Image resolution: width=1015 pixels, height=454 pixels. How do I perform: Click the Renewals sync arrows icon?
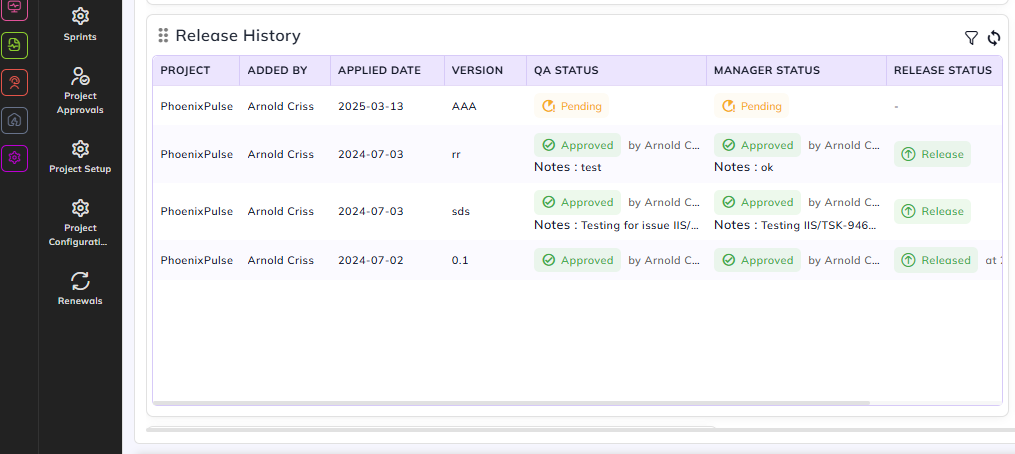point(80,281)
